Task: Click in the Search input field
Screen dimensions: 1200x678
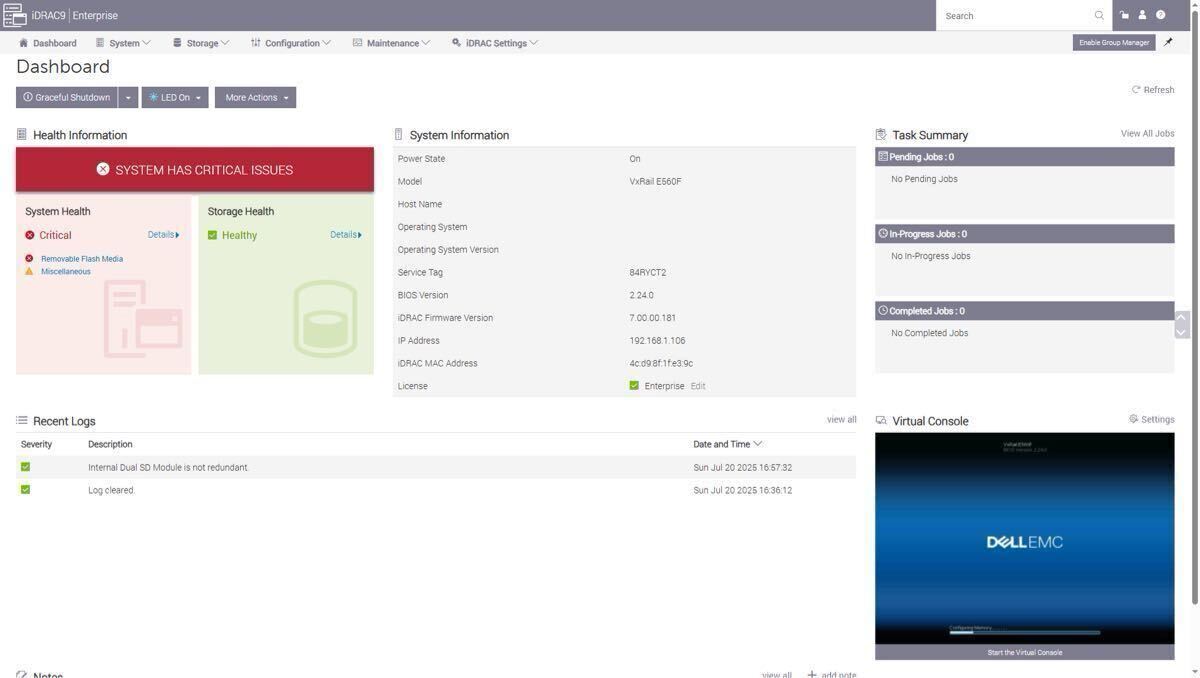Action: tap(1016, 15)
